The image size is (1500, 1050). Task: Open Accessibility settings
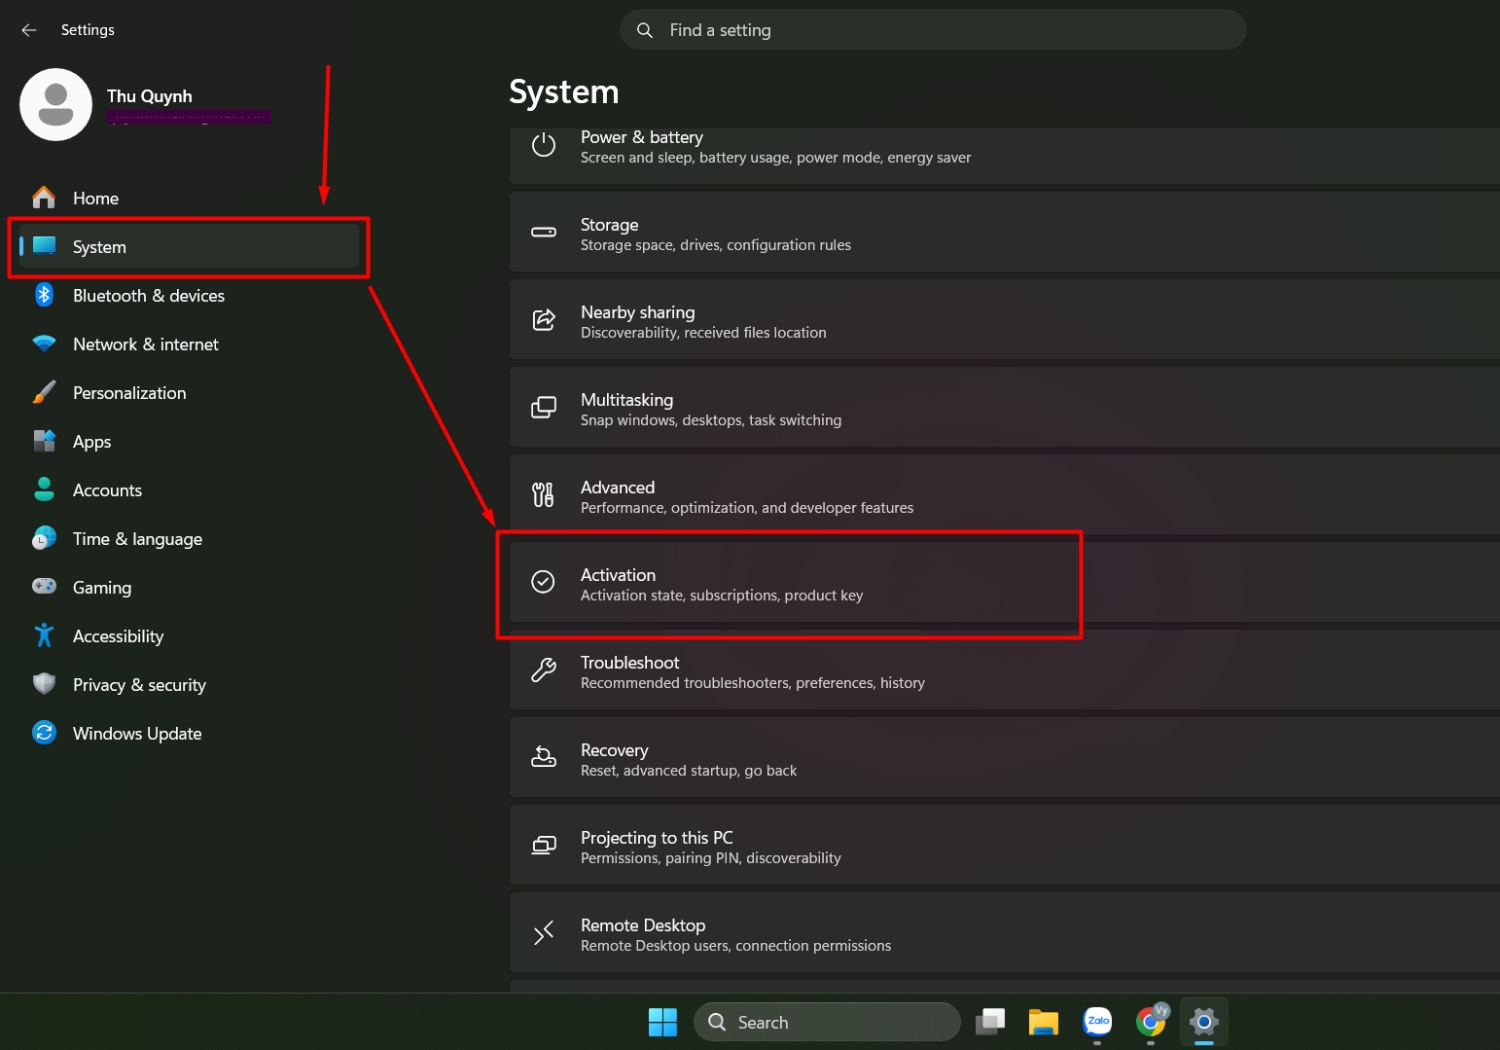click(189, 636)
